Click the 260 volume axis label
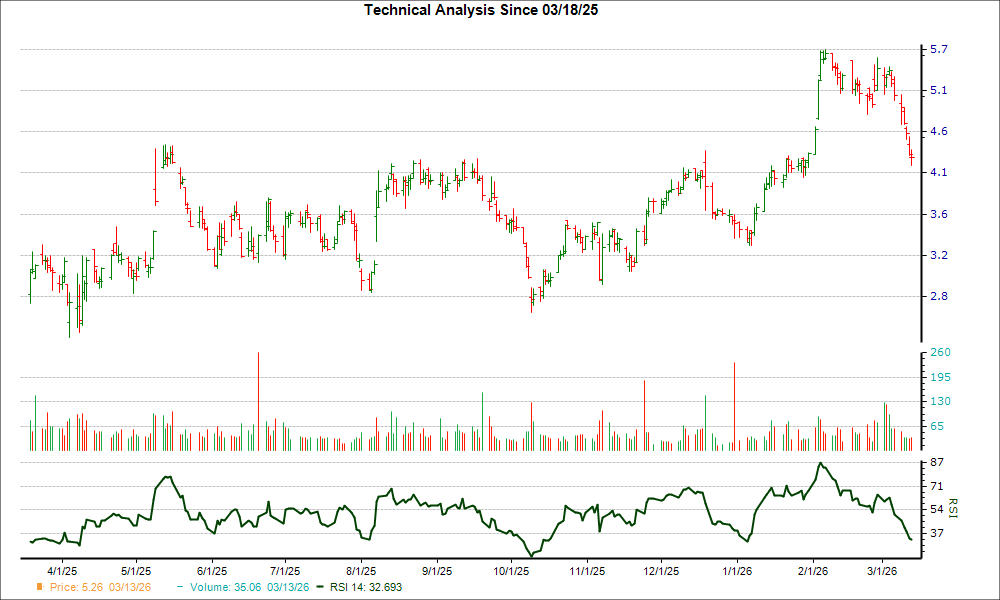 click(x=941, y=353)
